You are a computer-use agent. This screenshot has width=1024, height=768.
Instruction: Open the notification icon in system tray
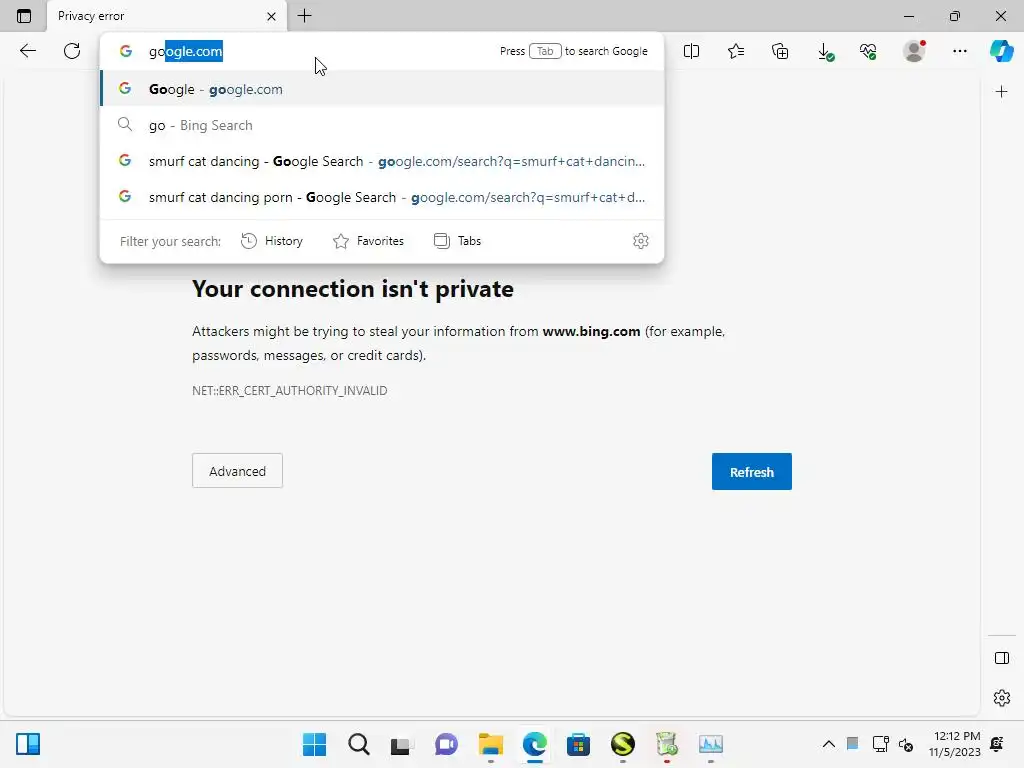pos(997,744)
